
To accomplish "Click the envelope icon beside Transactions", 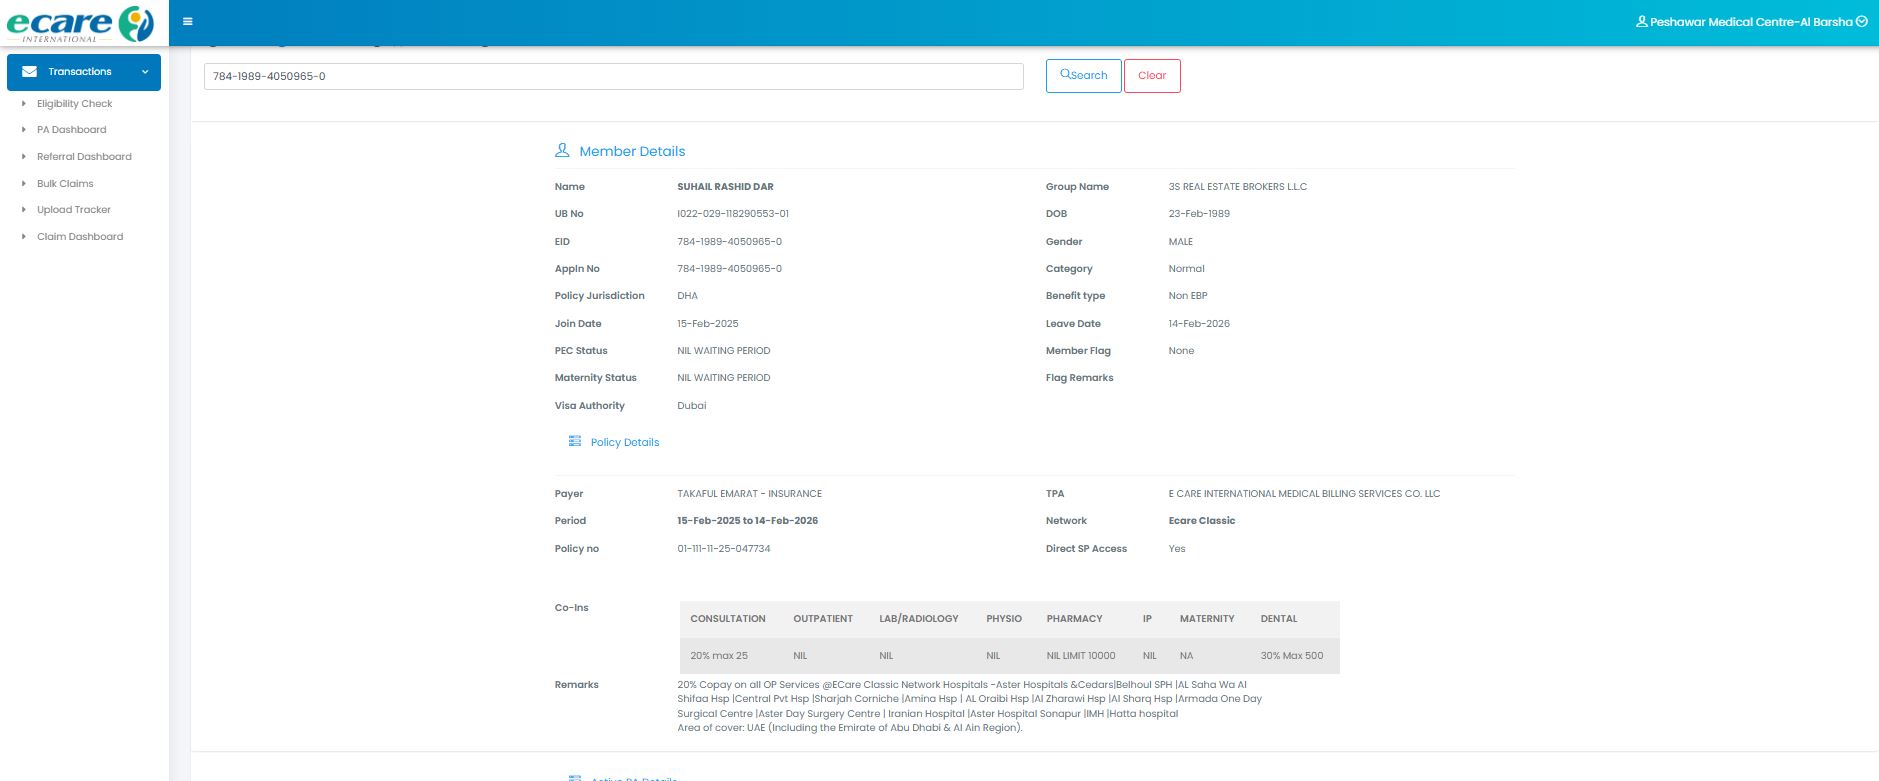I will (x=30, y=72).
